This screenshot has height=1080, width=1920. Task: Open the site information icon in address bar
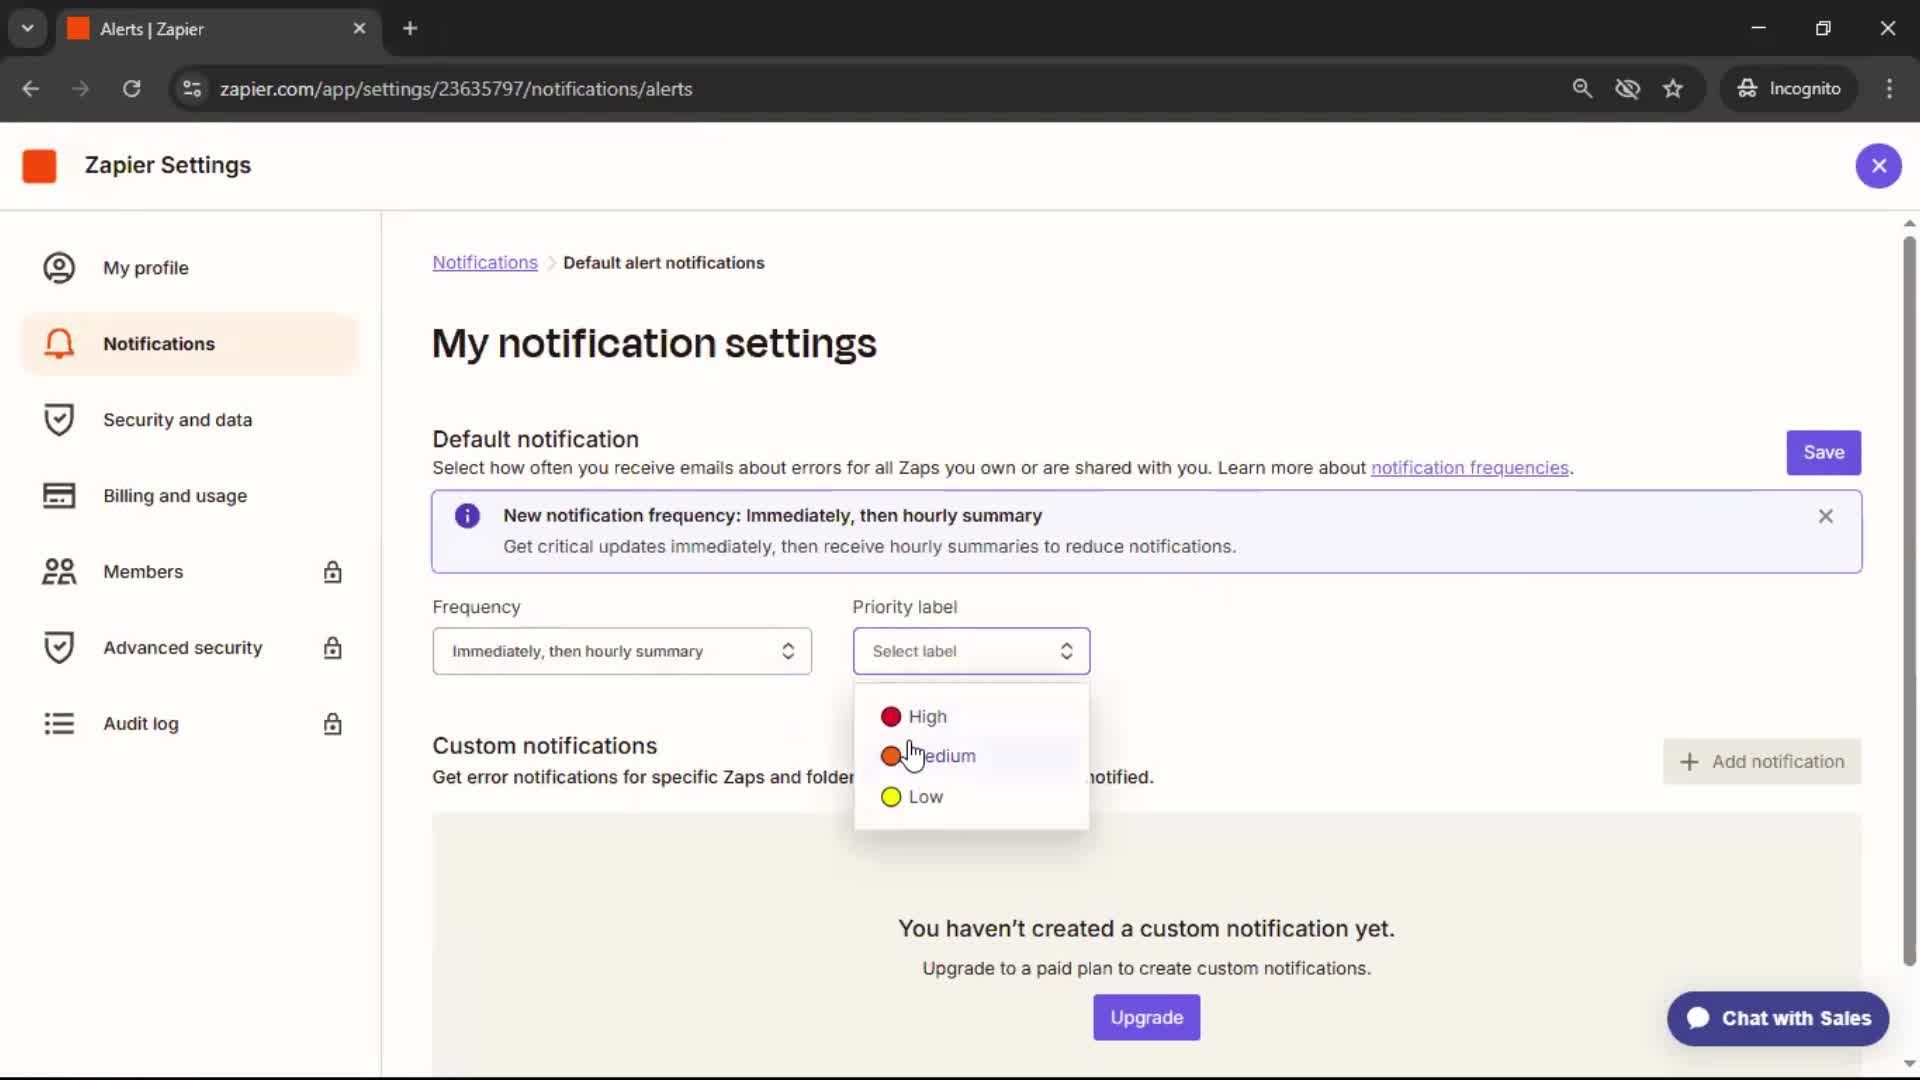click(x=192, y=89)
